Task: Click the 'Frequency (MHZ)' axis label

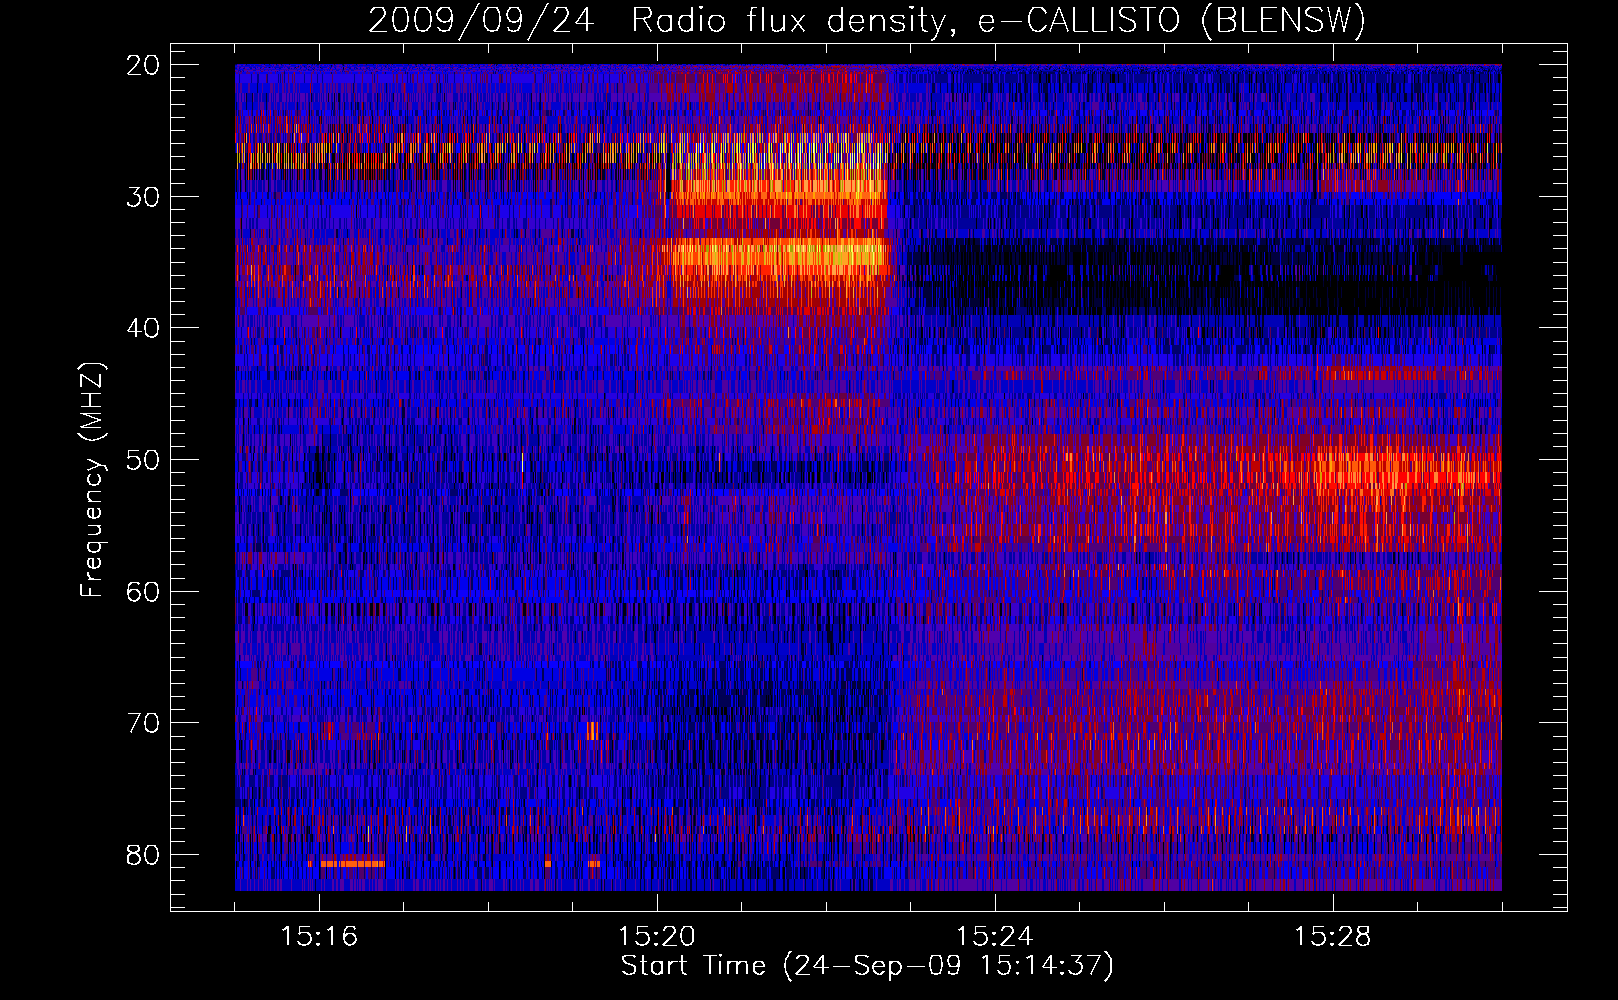Action: (x=92, y=480)
